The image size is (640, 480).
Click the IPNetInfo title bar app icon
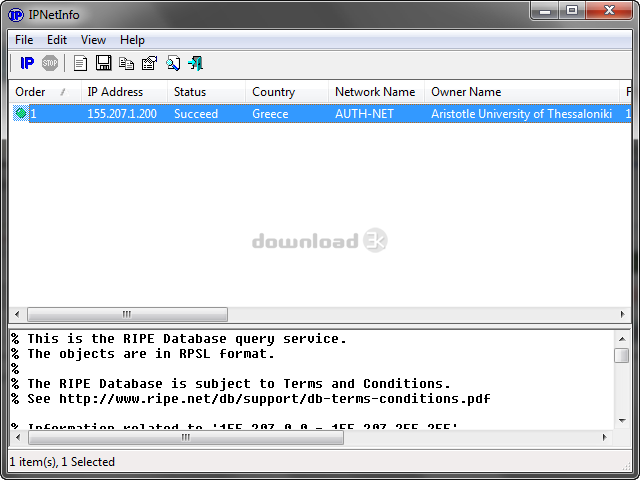point(16,15)
